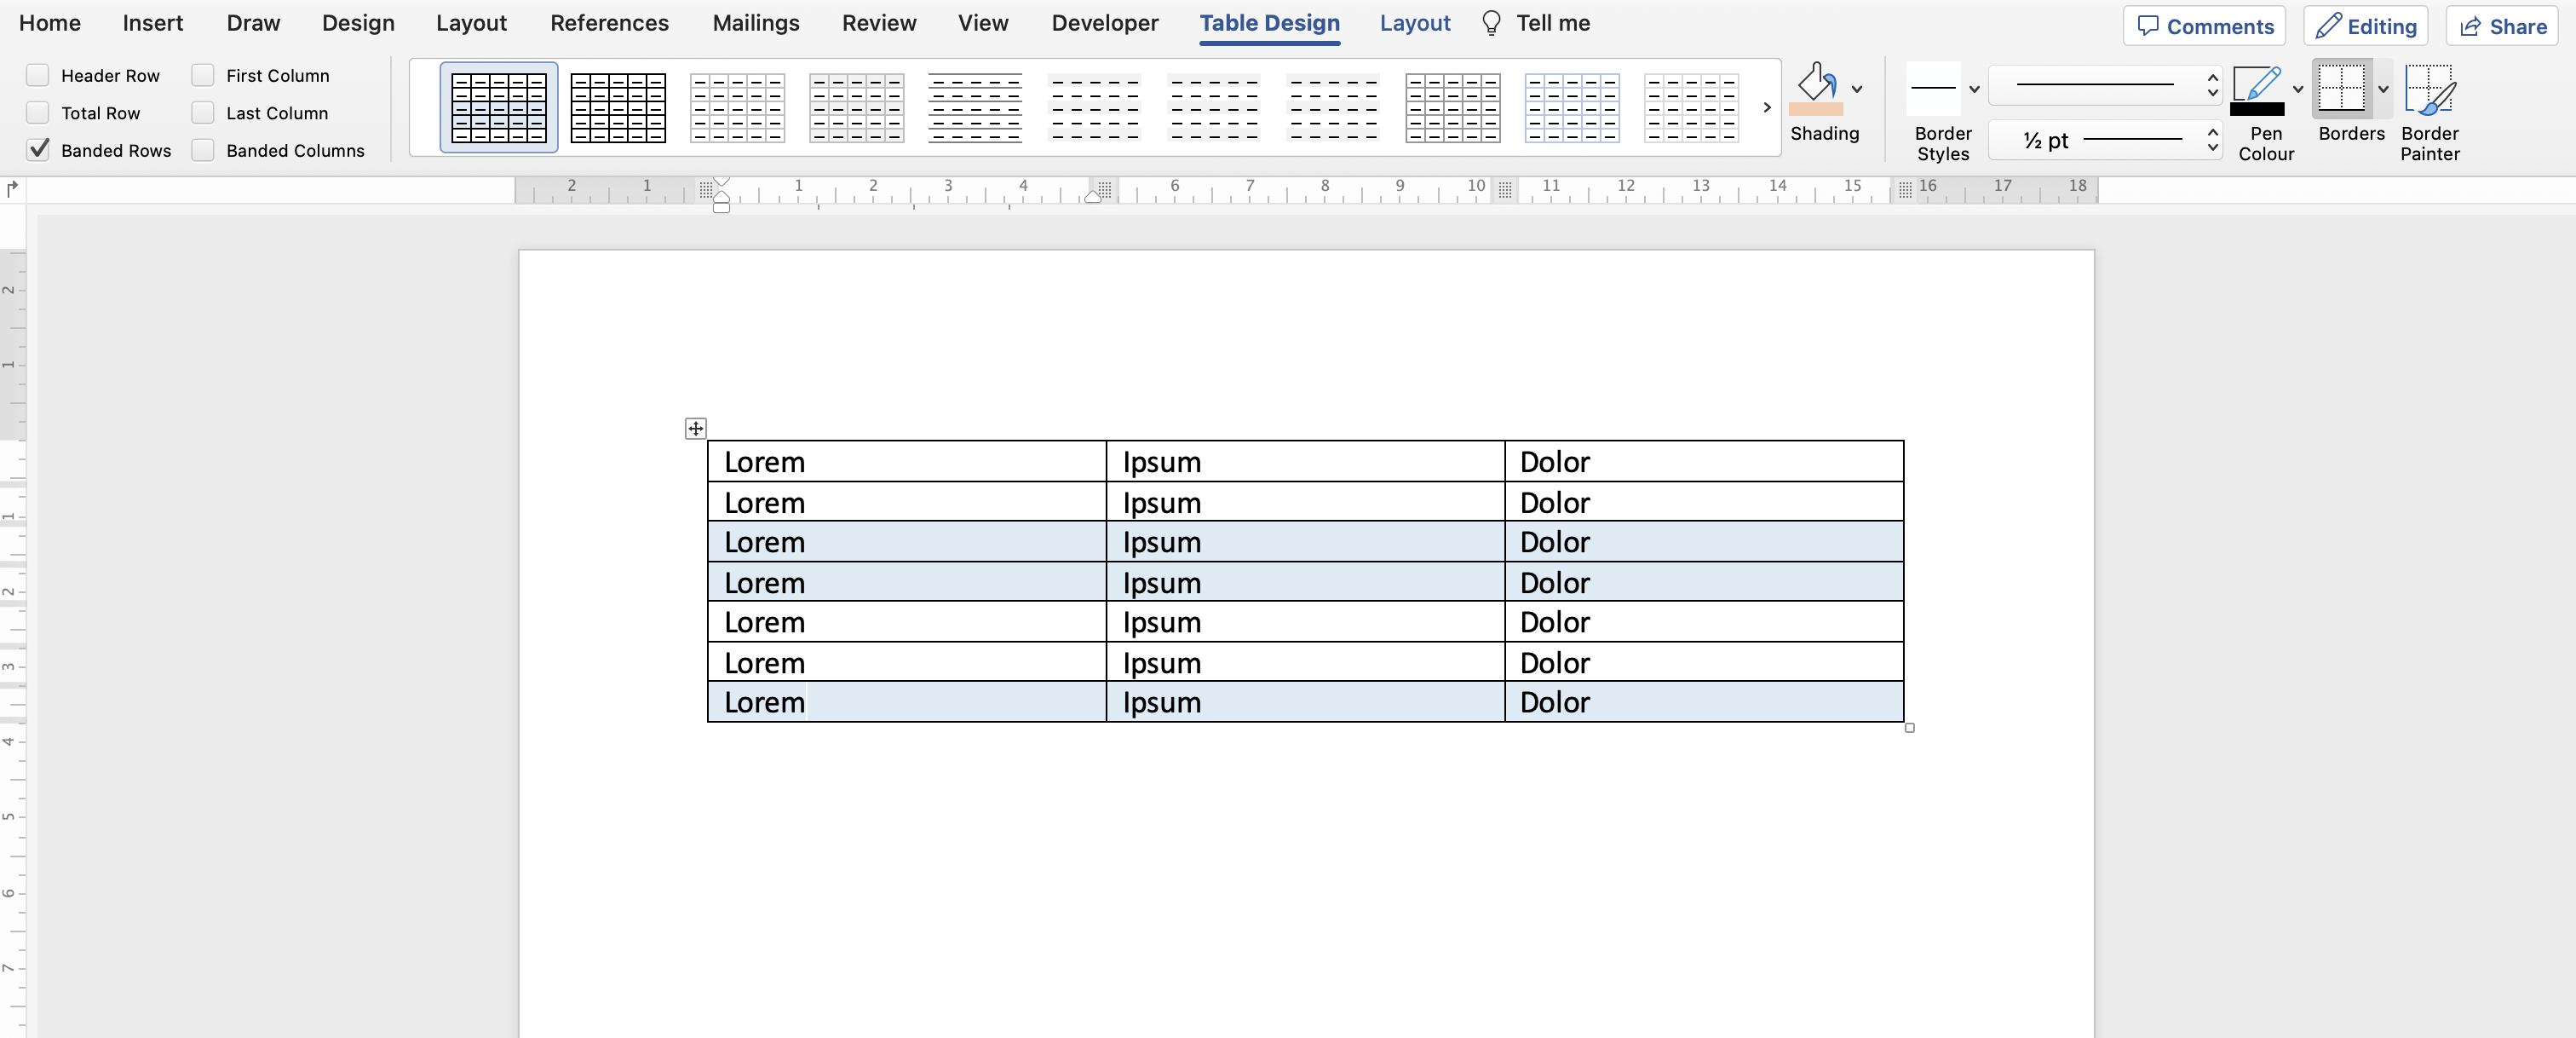Click the black Pen Colour swatch bar

[2257, 109]
